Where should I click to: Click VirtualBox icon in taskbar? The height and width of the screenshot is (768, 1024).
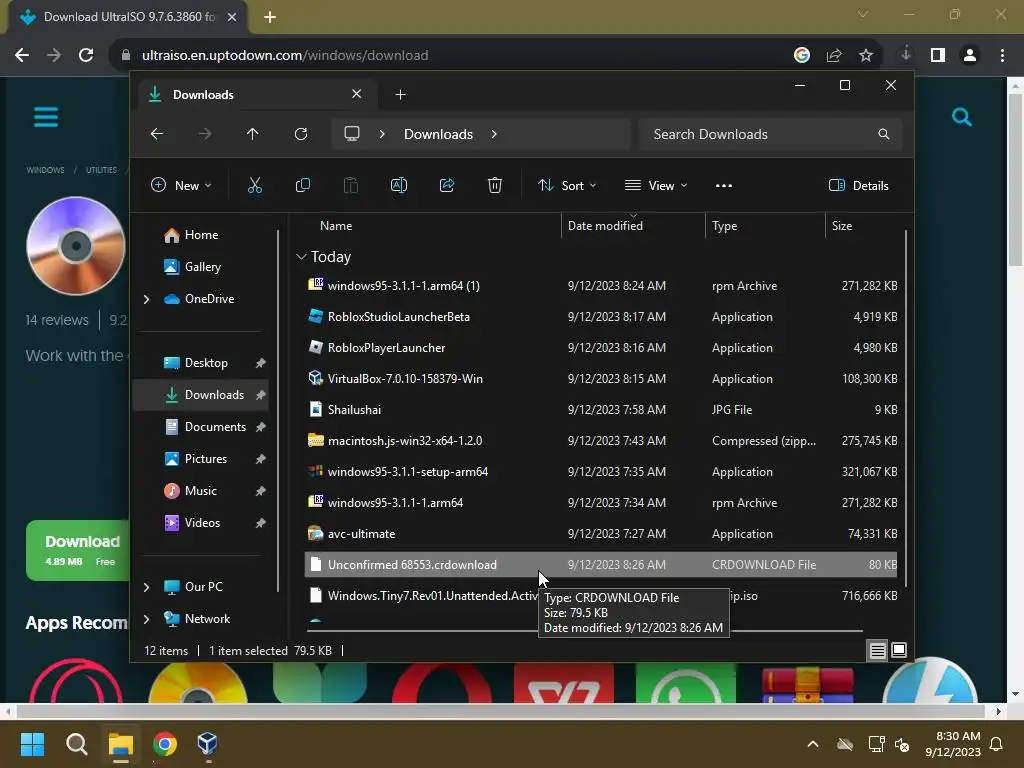(207, 743)
